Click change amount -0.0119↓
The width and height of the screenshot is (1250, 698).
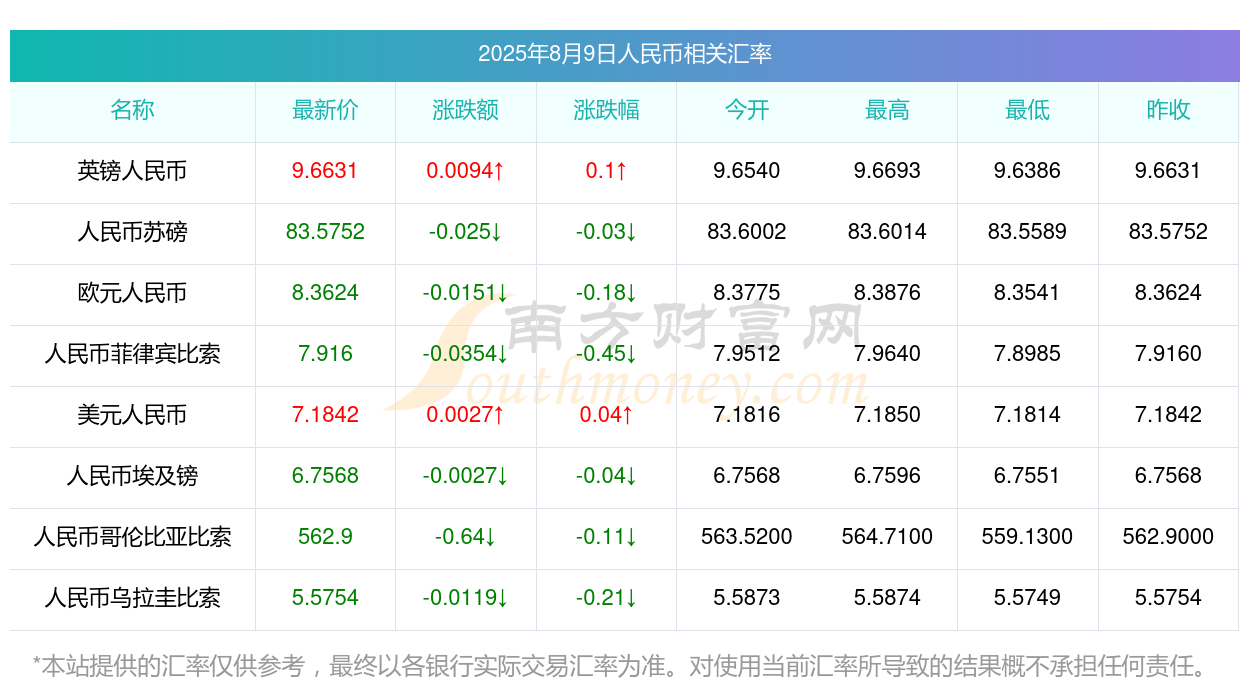coord(466,598)
